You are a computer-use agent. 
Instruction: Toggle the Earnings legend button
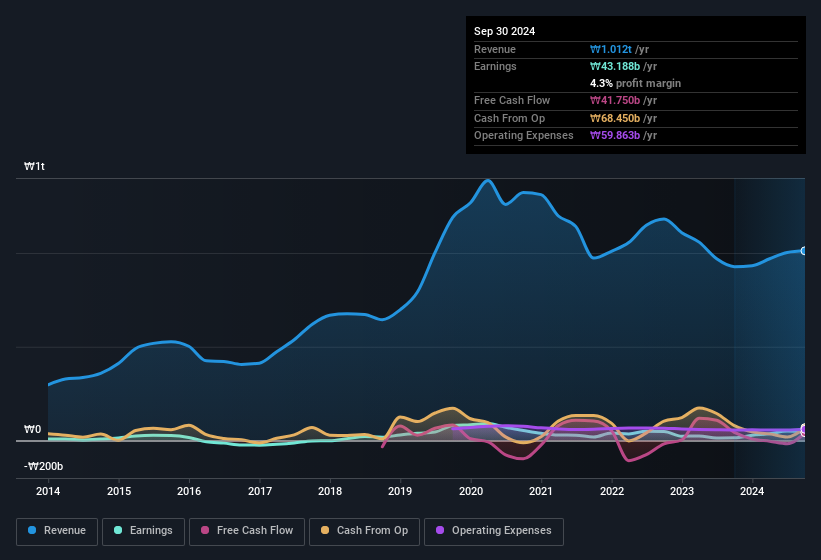tap(143, 532)
